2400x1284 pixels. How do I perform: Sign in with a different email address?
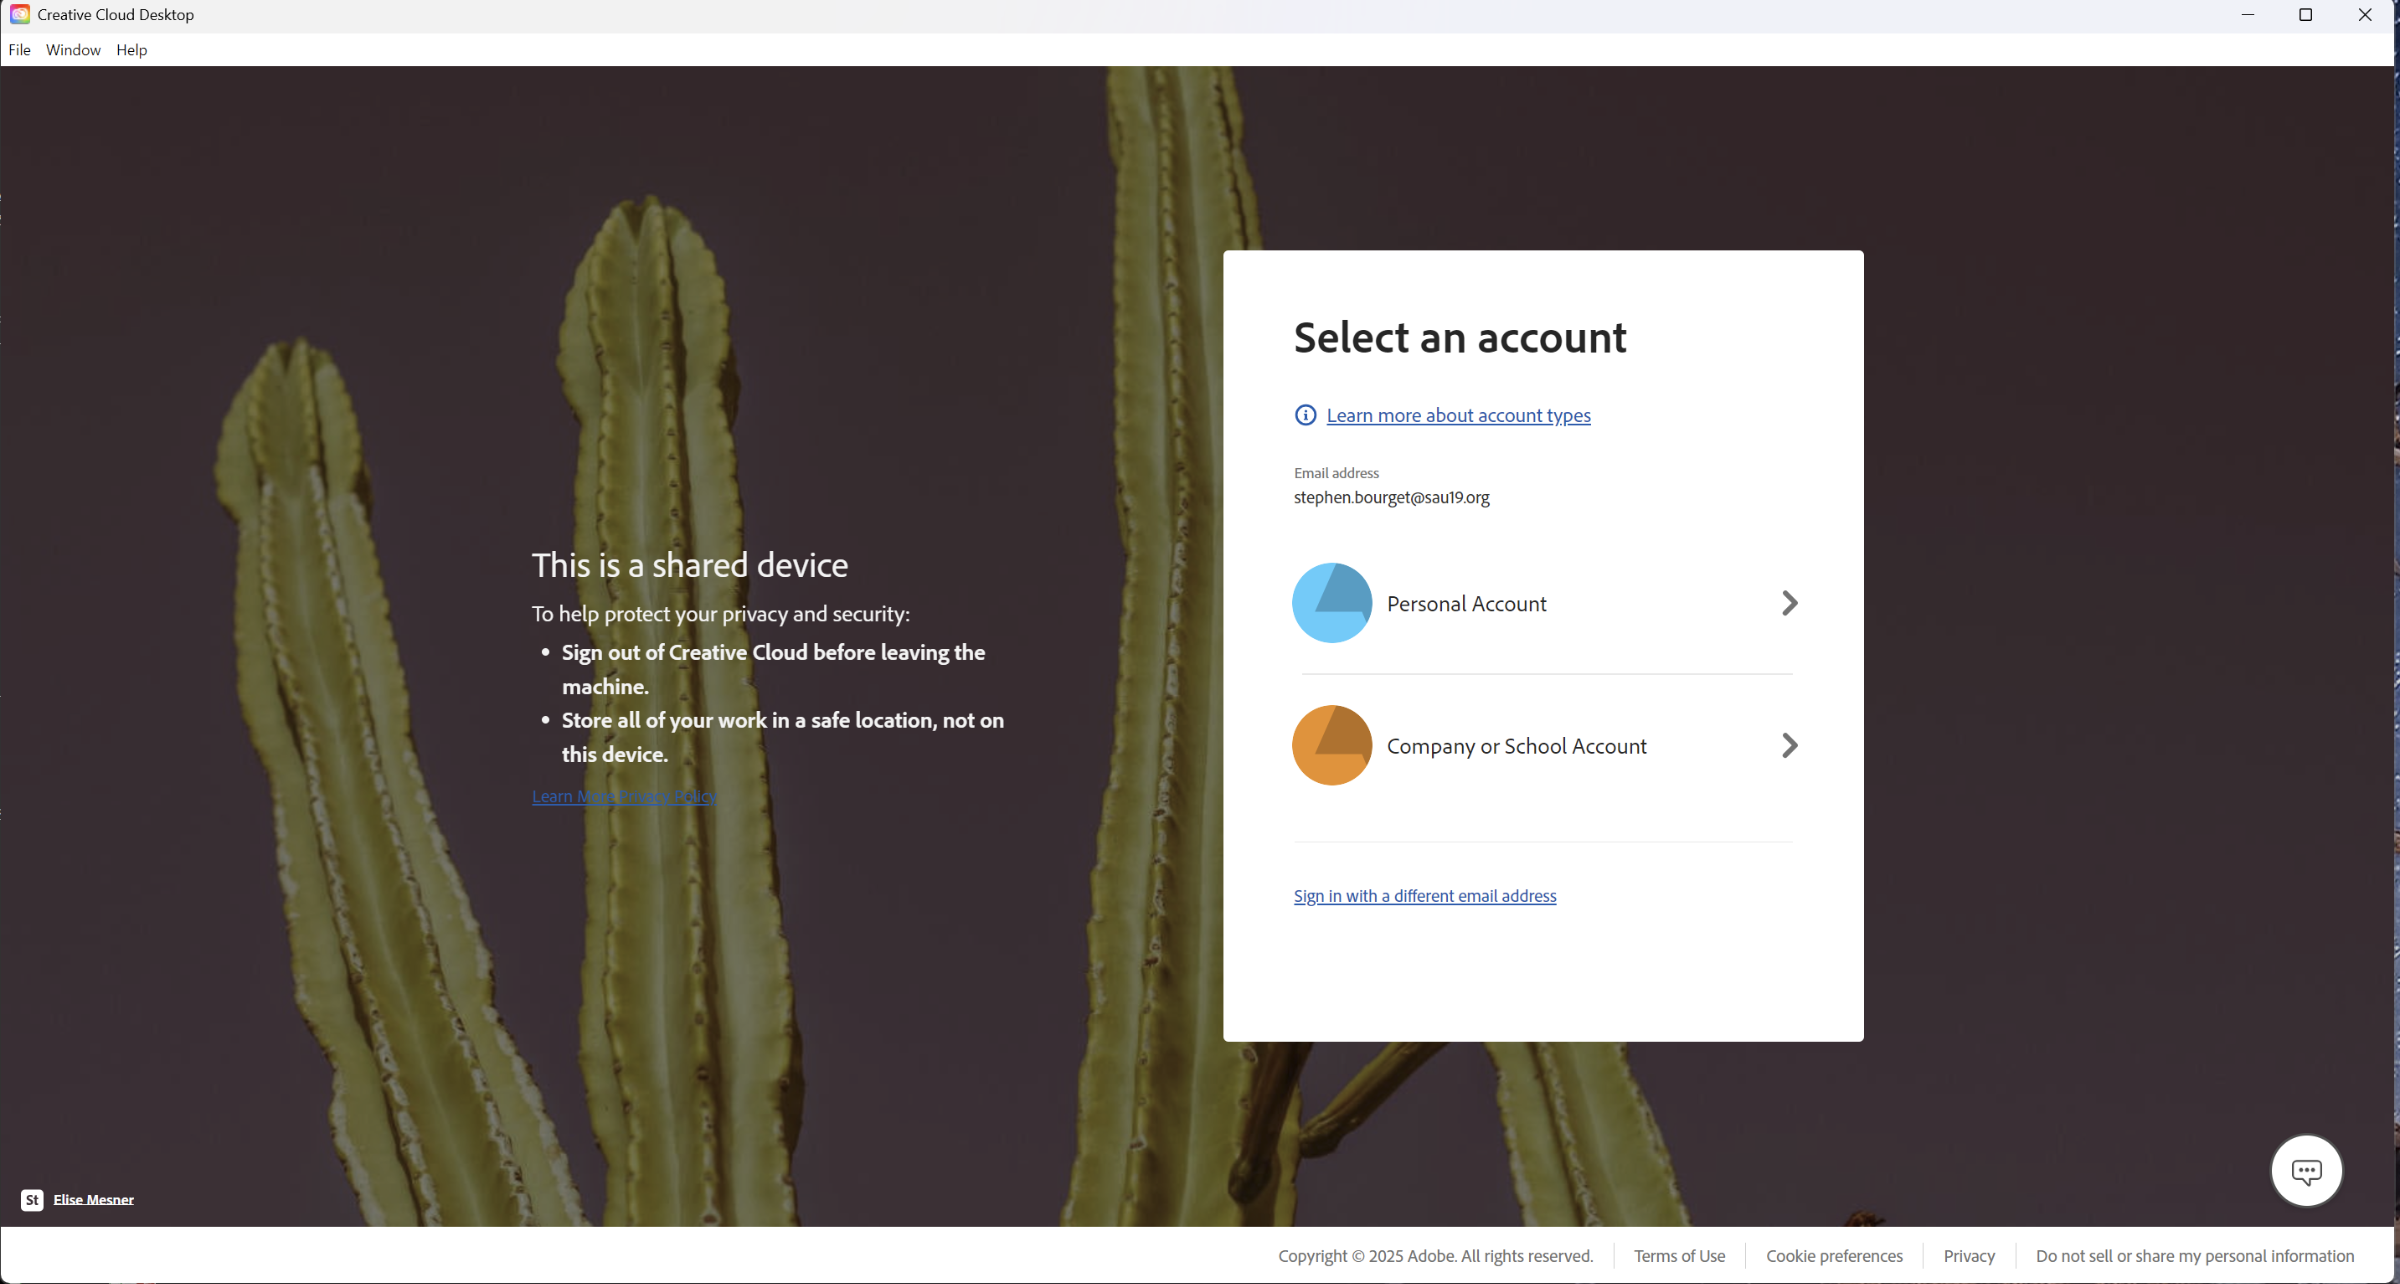[x=1425, y=896]
